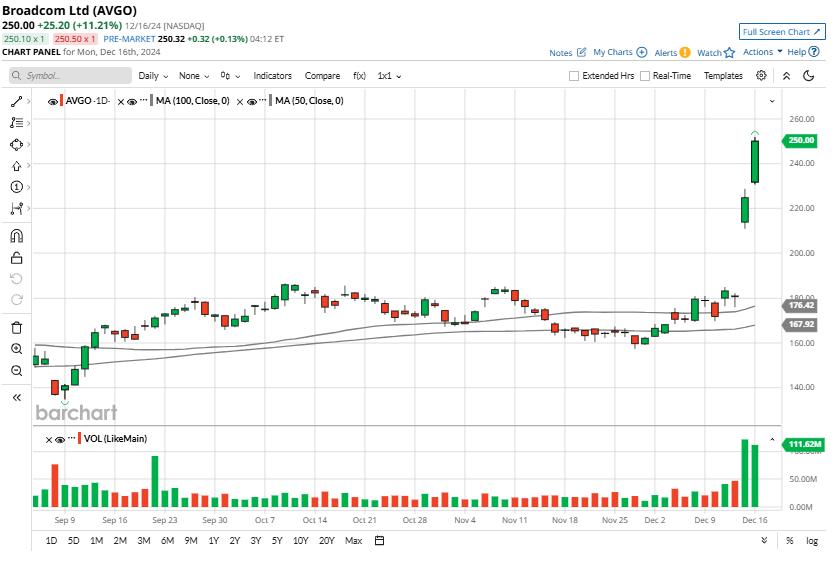Click the My Charts link
835x570 pixels.
[613, 52]
